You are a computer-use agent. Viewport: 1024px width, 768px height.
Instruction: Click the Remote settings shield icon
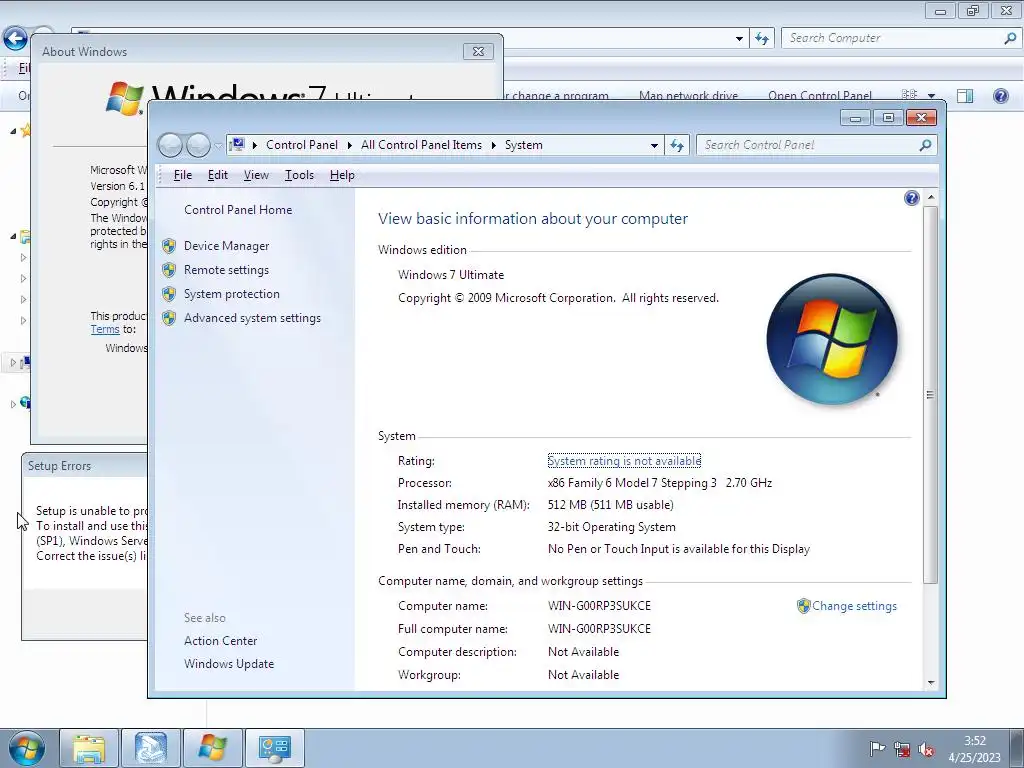click(169, 270)
